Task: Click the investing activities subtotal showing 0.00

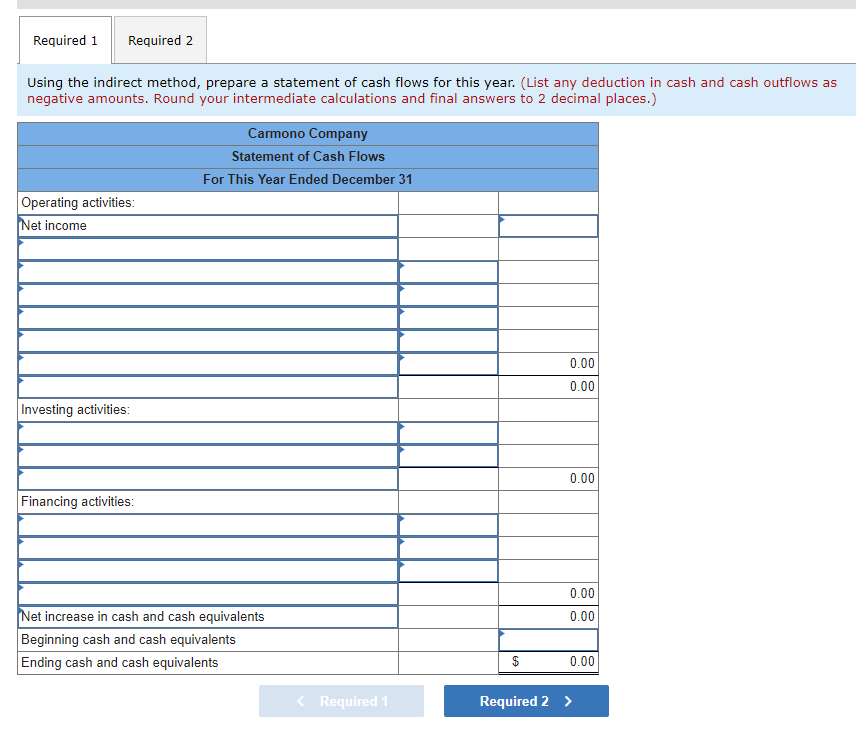Action: [x=548, y=478]
